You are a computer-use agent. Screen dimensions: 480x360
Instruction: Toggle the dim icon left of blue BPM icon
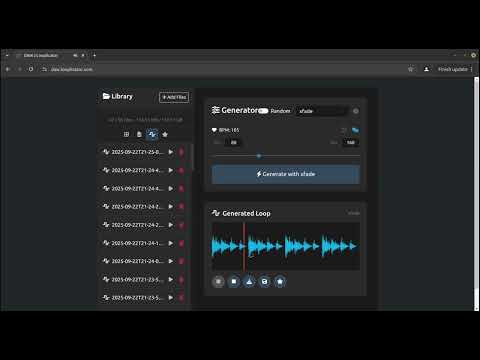pos(343,130)
